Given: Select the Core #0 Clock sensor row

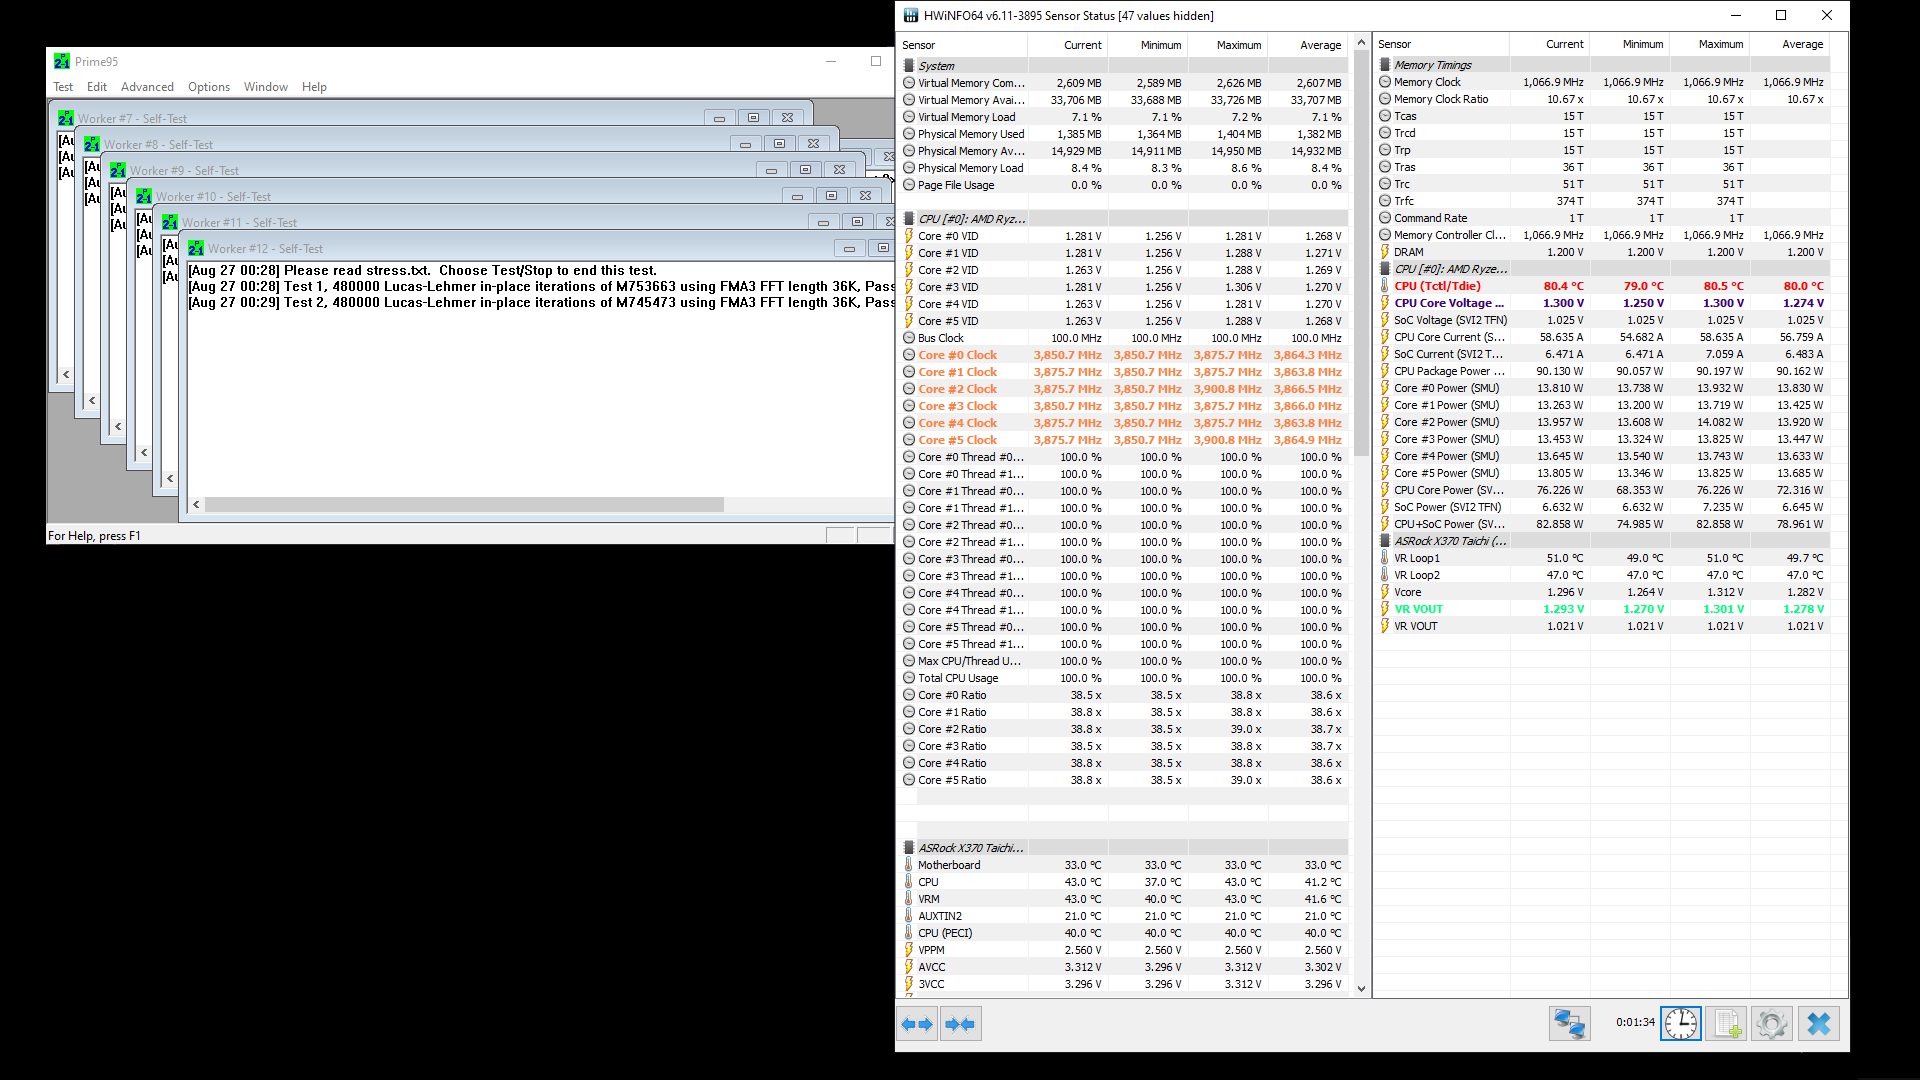Looking at the screenshot, I should pyautogui.click(x=957, y=355).
